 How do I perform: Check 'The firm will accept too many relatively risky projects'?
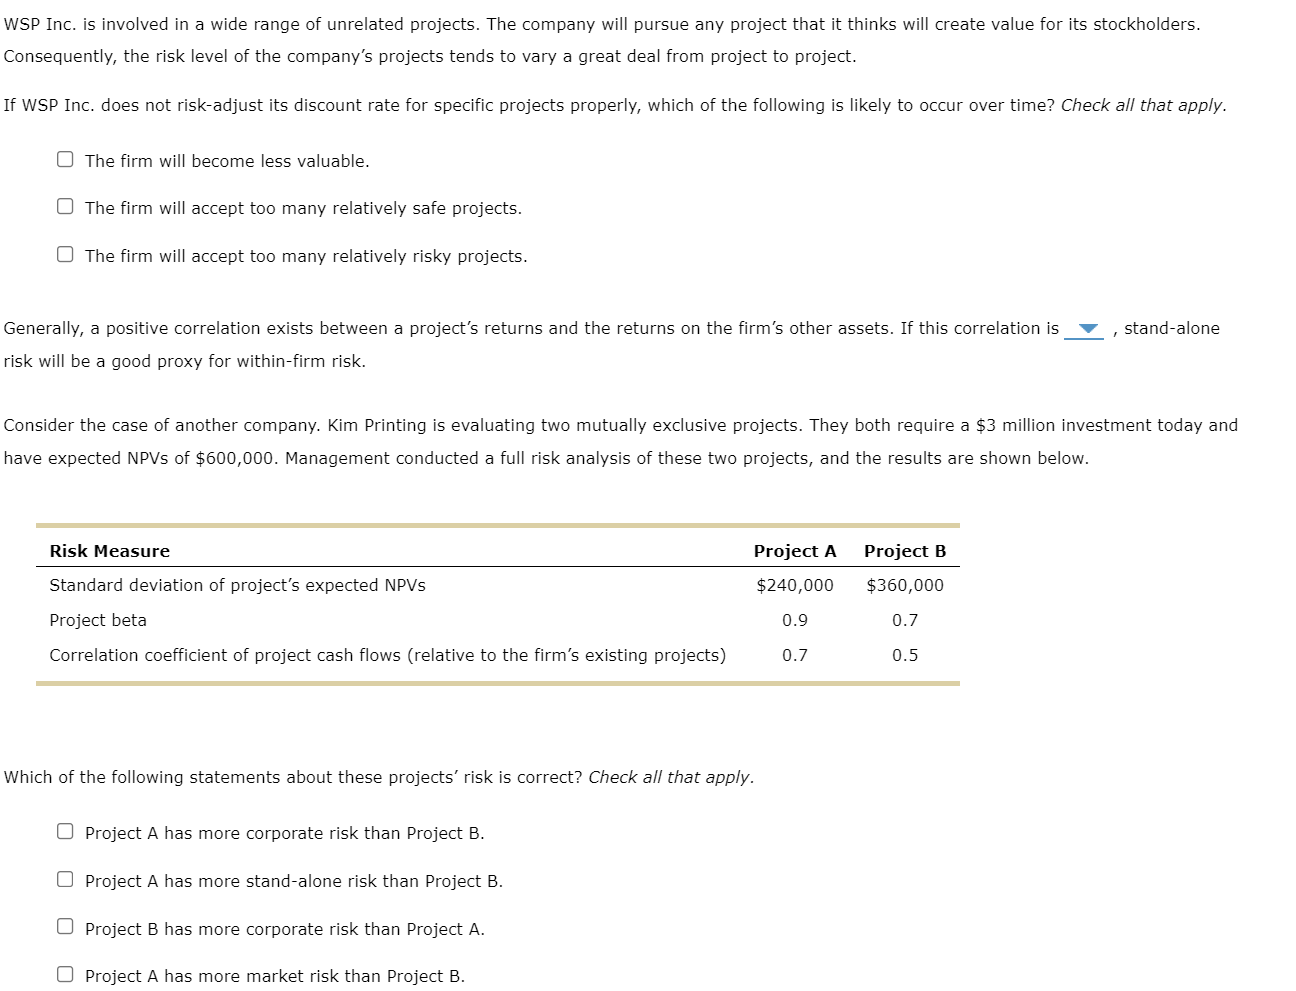(64, 252)
